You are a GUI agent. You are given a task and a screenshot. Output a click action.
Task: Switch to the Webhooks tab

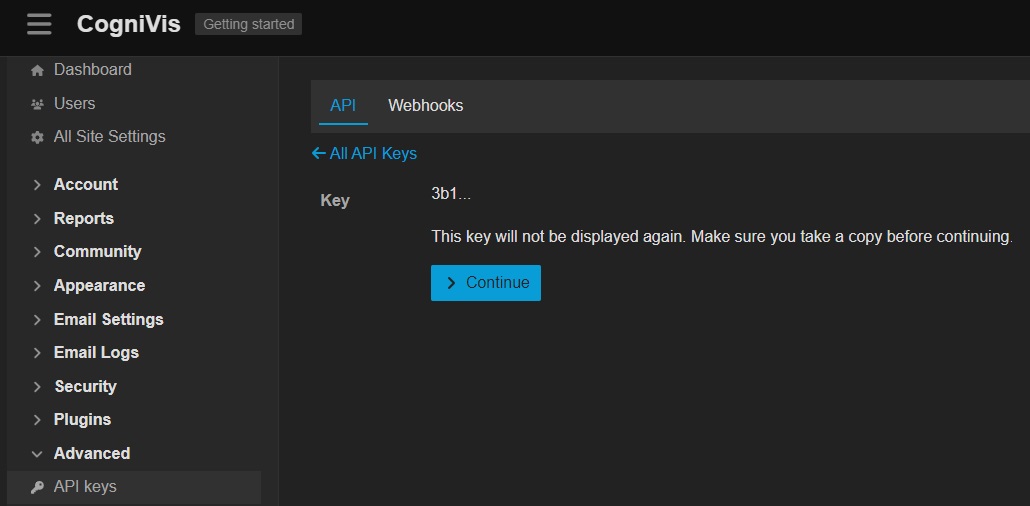click(x=425, y=105)
